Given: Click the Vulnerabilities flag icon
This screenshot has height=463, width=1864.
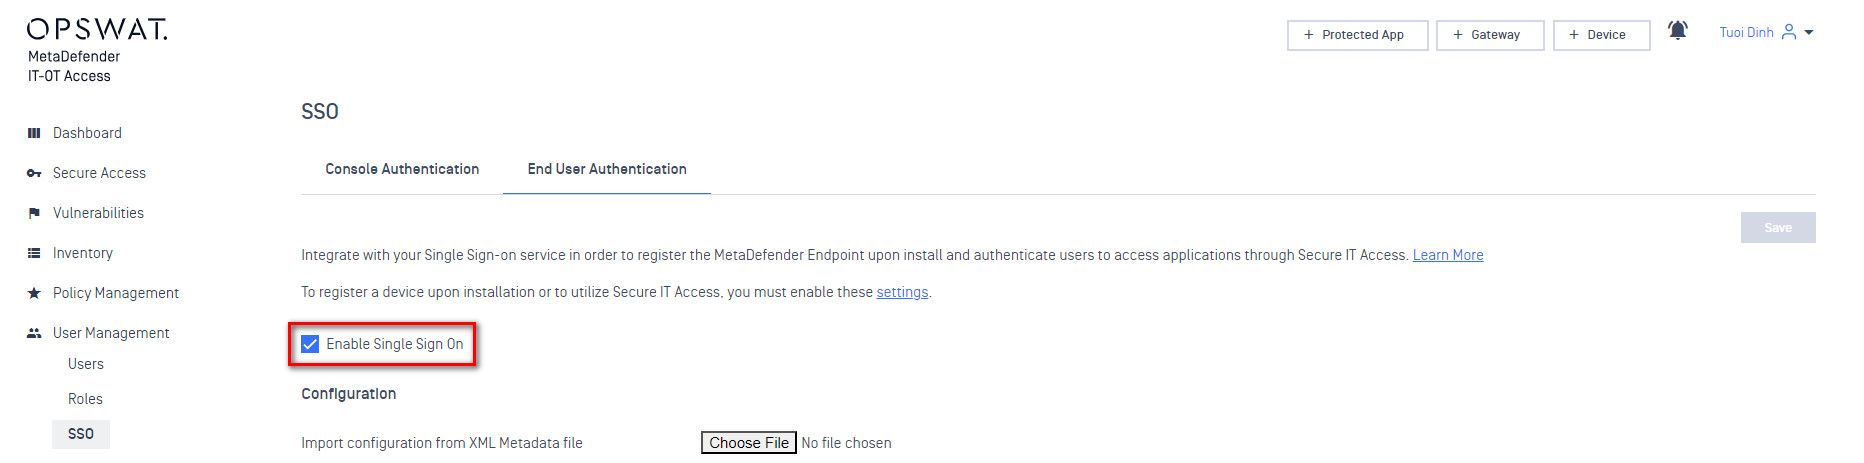Looking at the screenshot, I should point(34,213).
